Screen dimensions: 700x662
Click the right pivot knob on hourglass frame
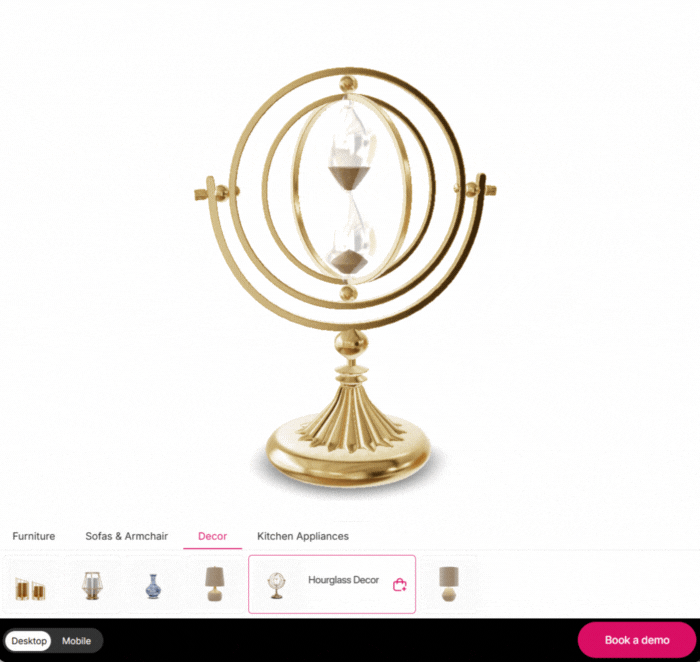472,189
